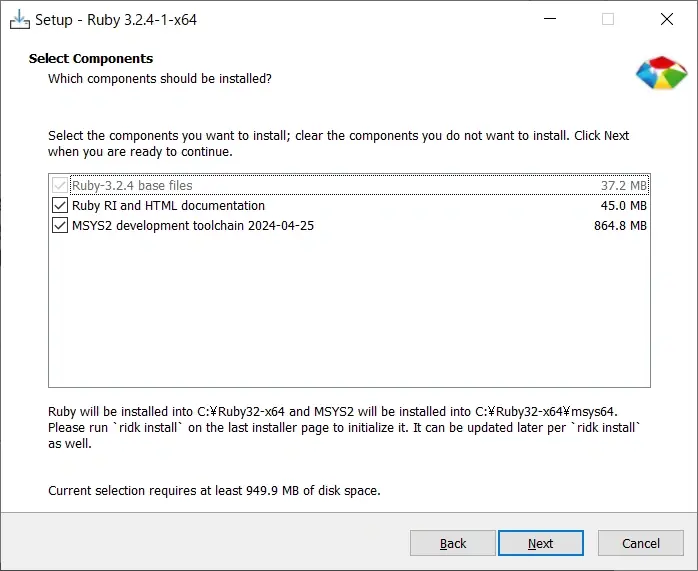This screenshot has height=571, width=698.
Task: Select 'Ruby RI and HTML documentation' label
Action: tap(168, 206)
